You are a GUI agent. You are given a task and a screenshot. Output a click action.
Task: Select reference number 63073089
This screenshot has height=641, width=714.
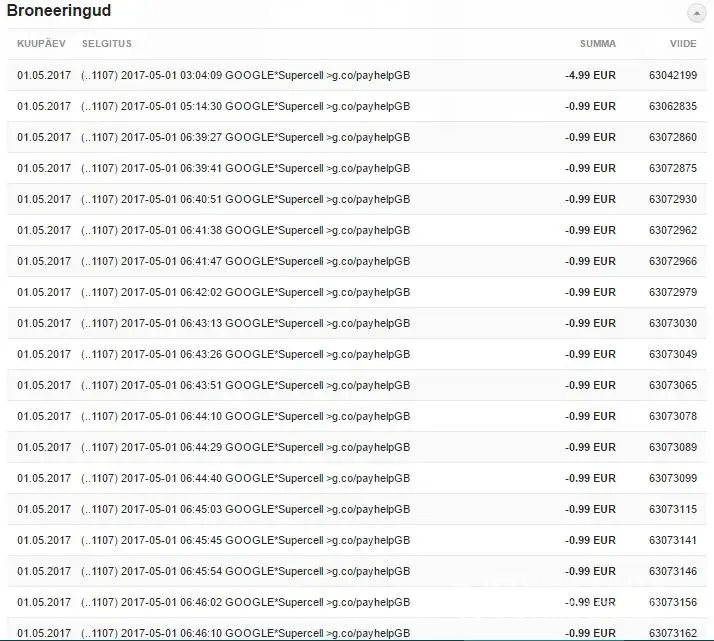click(673, 447)
